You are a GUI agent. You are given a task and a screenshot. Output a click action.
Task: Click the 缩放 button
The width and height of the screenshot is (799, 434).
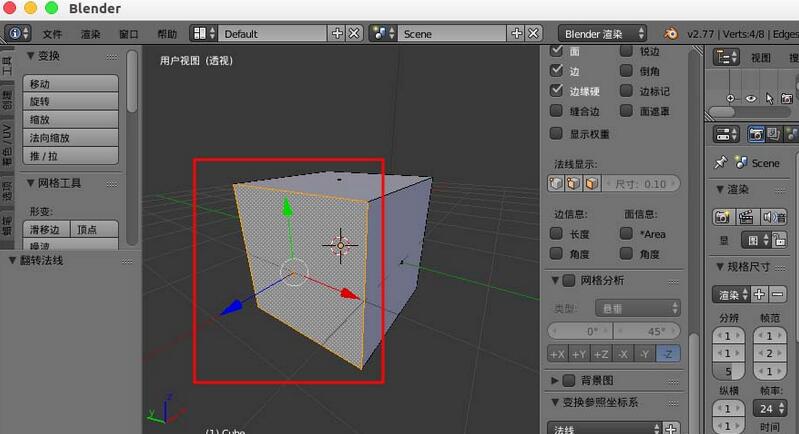click(x=71, y=120)
